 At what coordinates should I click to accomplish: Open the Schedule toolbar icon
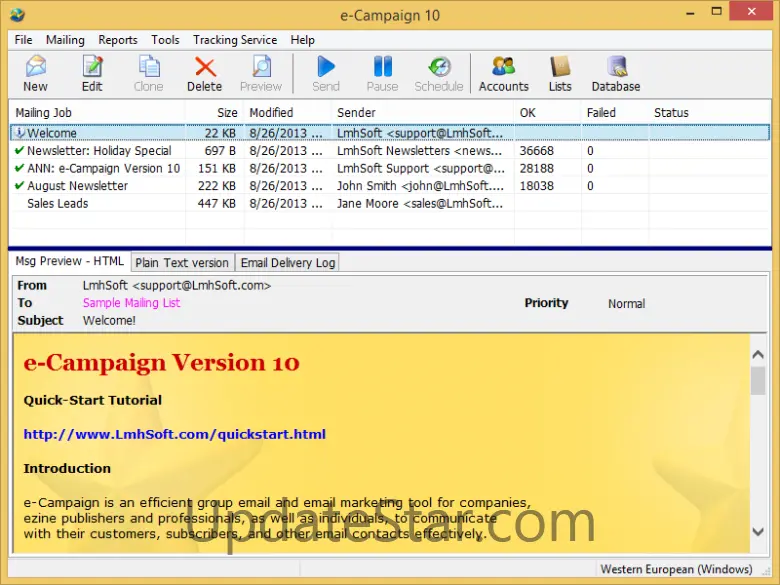click(439, 74)
